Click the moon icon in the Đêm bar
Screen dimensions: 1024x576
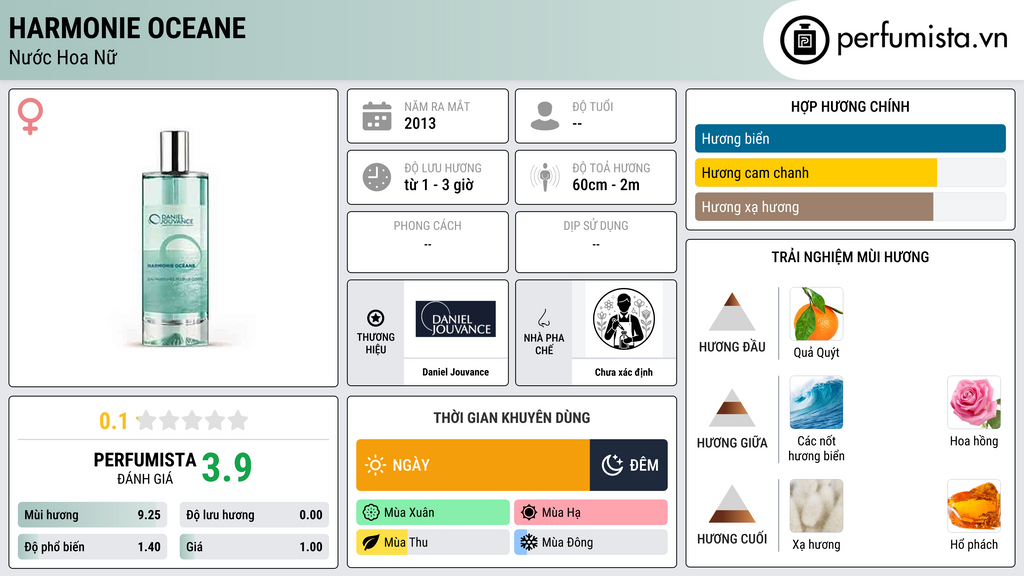(x=612, y=465)
